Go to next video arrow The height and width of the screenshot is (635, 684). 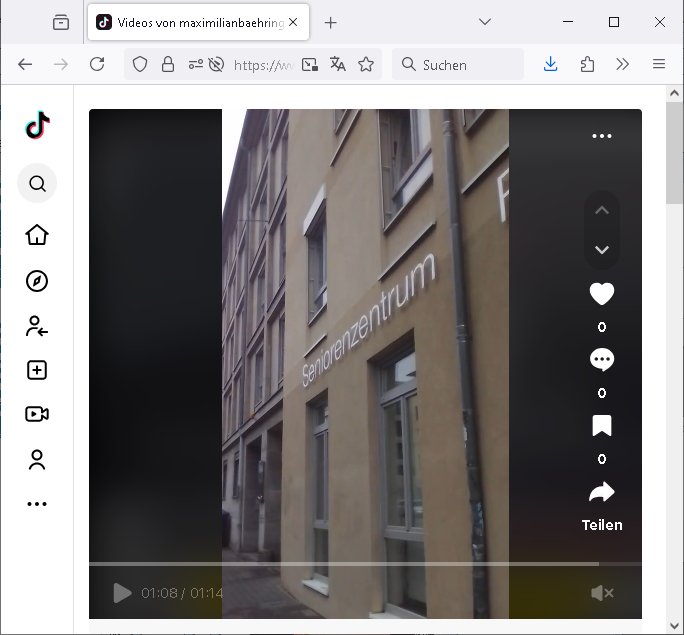[602, 250]
